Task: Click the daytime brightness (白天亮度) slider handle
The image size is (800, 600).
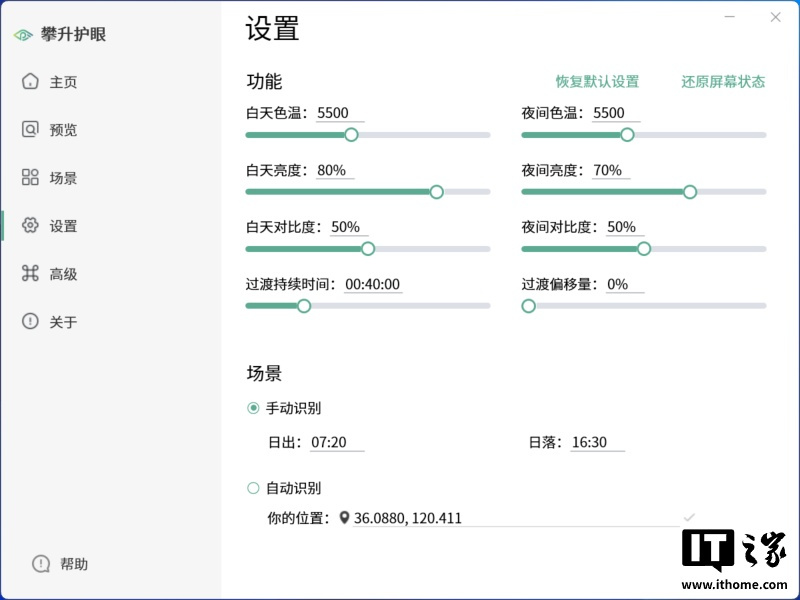Action: click(436, 192)
